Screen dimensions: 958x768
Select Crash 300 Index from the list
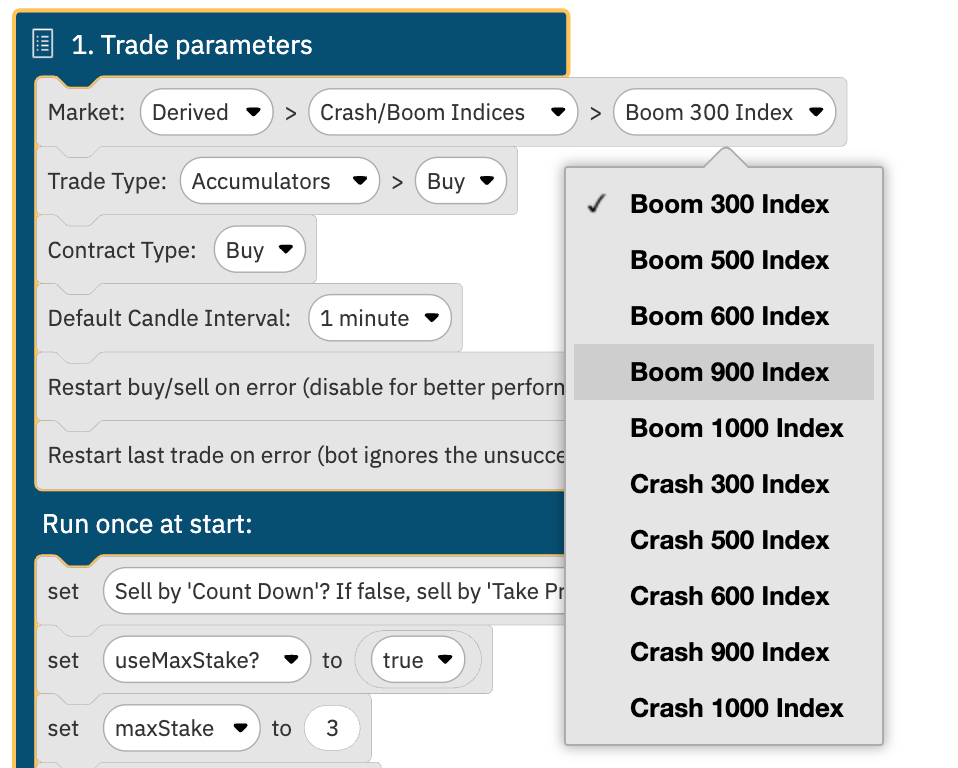(x=724, y=484)
